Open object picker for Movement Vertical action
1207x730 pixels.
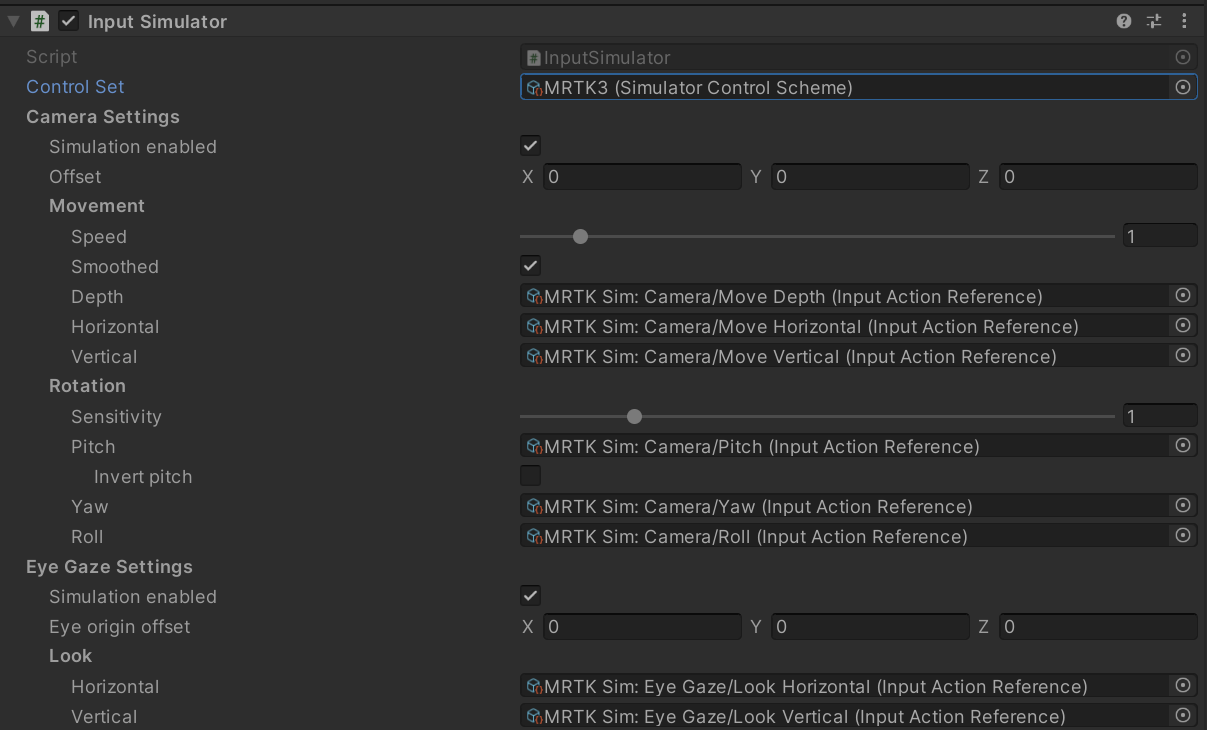[1183, 356]
